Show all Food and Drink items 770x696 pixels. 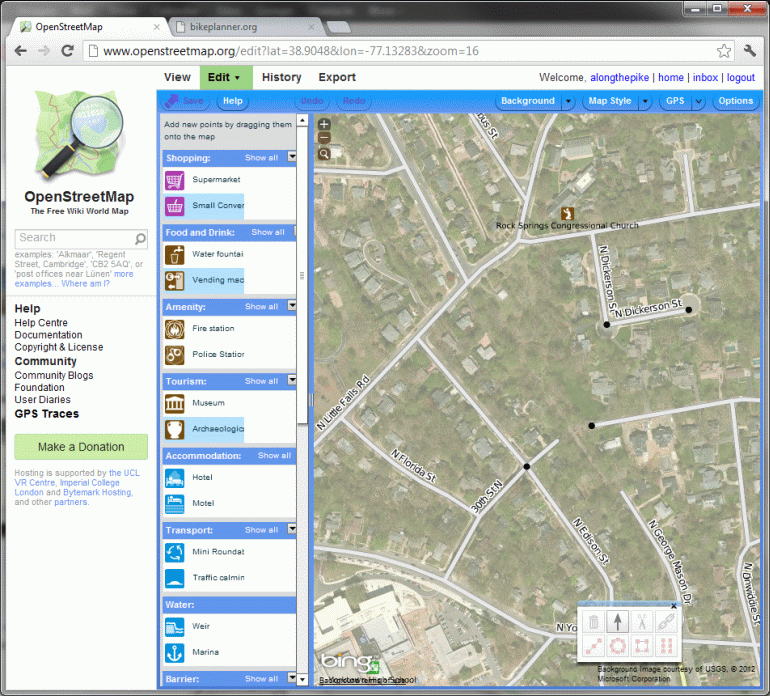click(268, 232)
